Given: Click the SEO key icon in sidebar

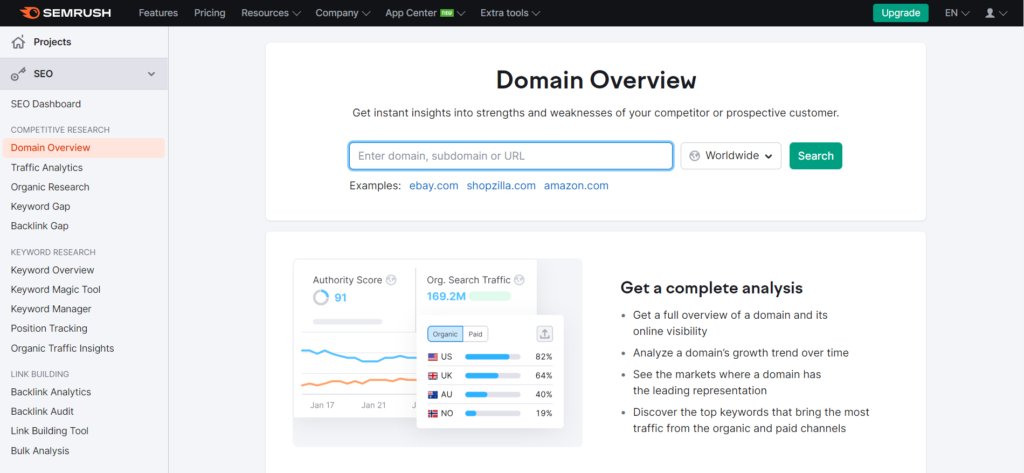Looking at the screenshot, I should point(18,74).
